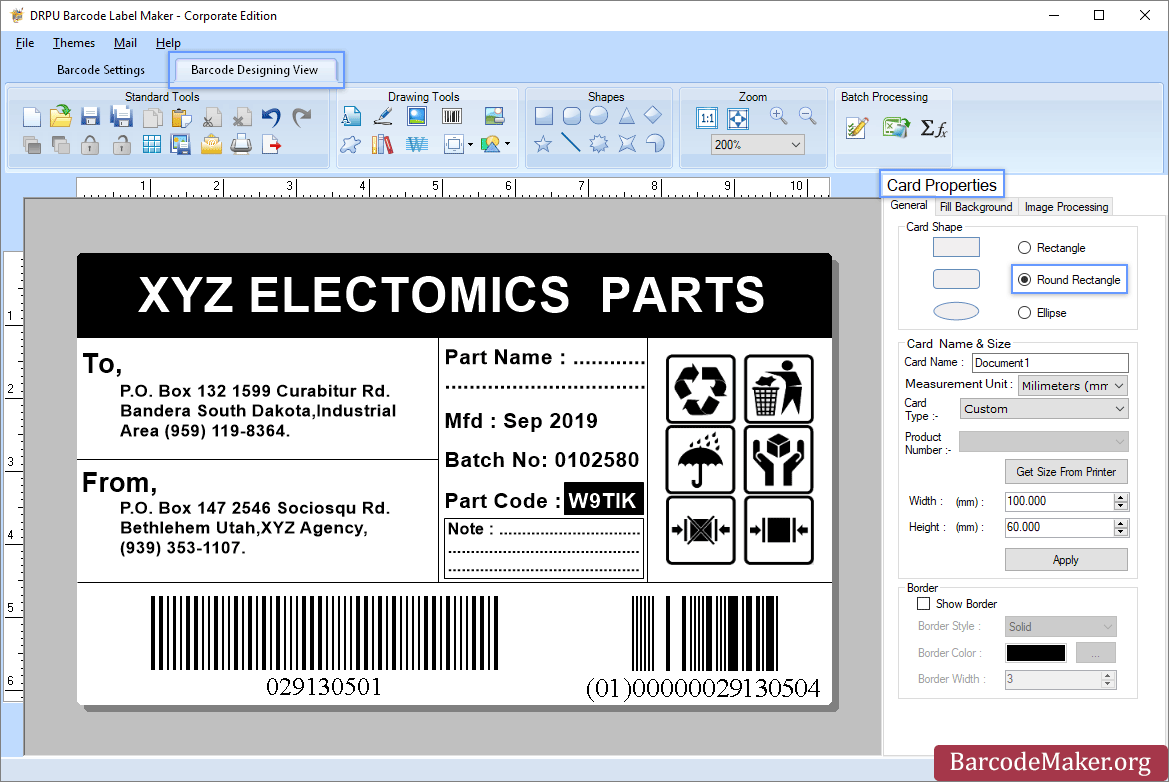Click the border color browse button
Screen dimensions: 1169x782
tap(1096, 653)
